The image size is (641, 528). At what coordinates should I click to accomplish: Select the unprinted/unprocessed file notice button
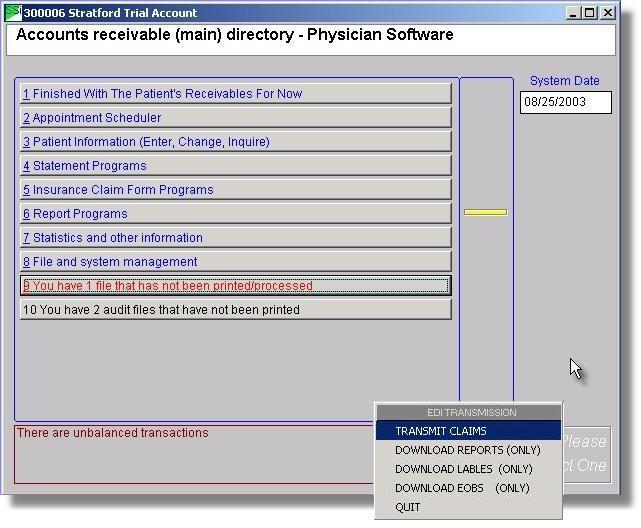236,286
